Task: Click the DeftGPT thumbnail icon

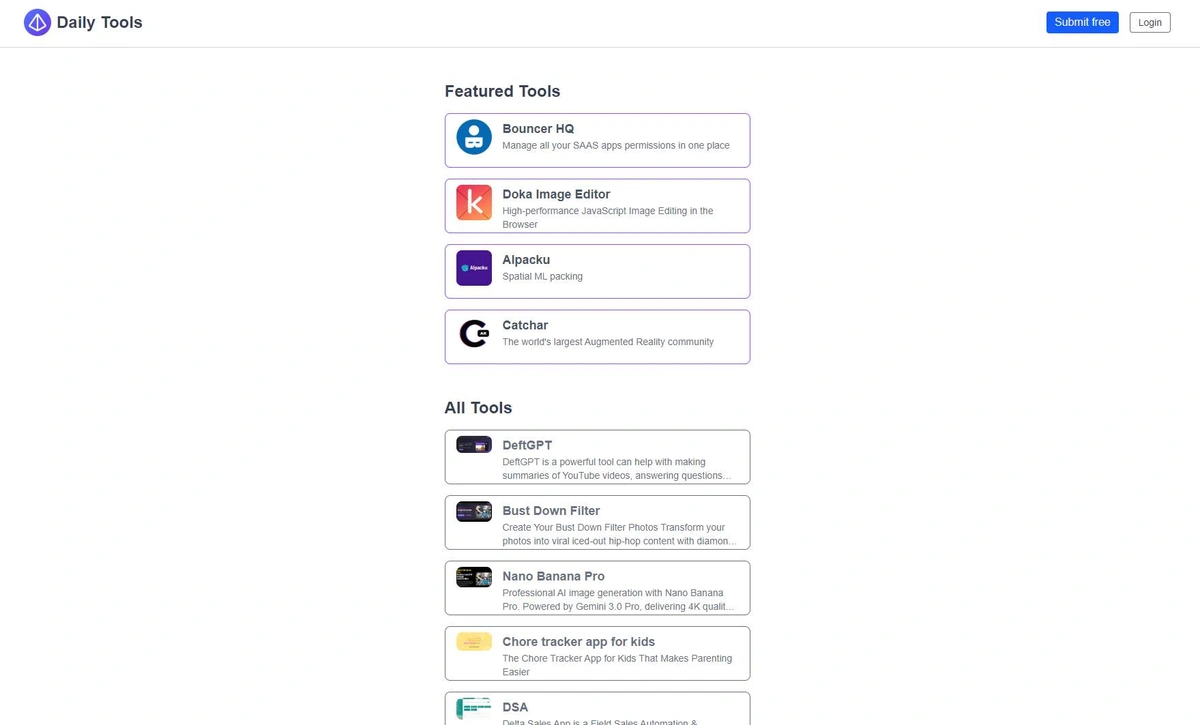Action: [x=473, y=444]
